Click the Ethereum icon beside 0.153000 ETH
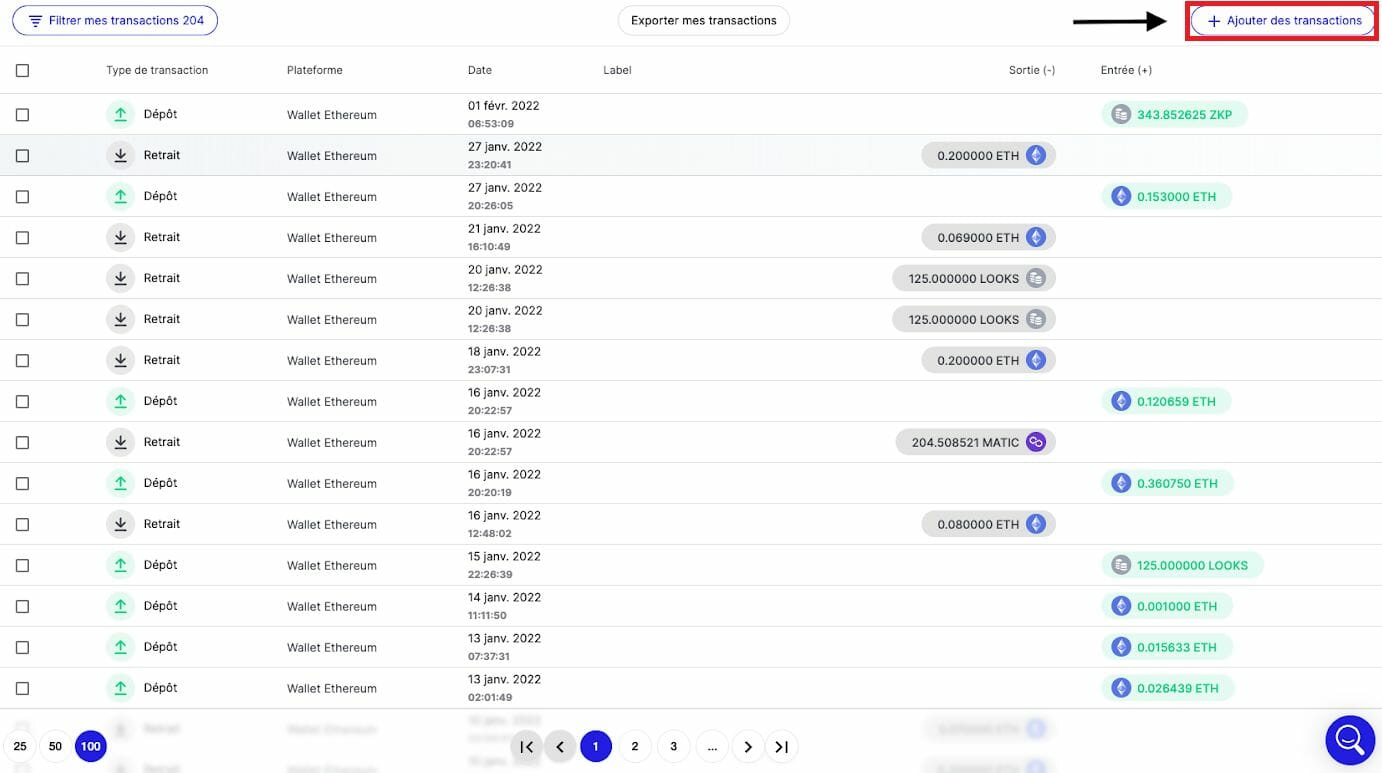Viewport: 1382px width, 773px height. [x=1121, y=197]
